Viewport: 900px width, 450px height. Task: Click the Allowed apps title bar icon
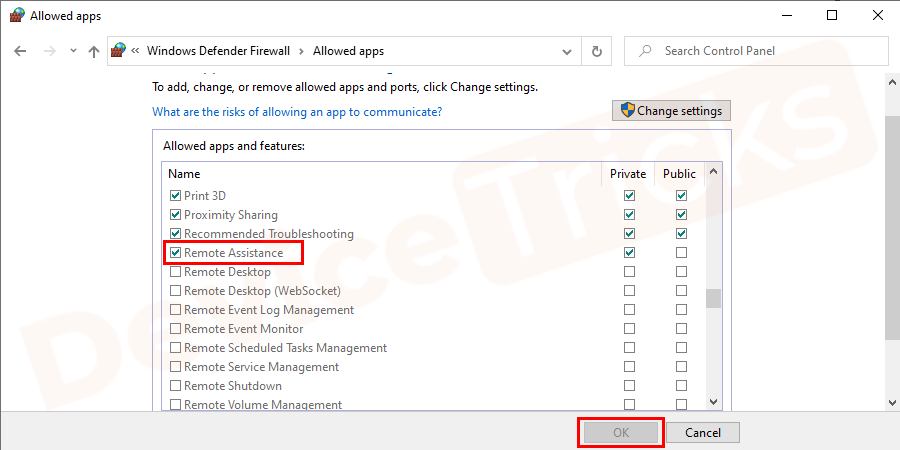(x=17, y=15)
